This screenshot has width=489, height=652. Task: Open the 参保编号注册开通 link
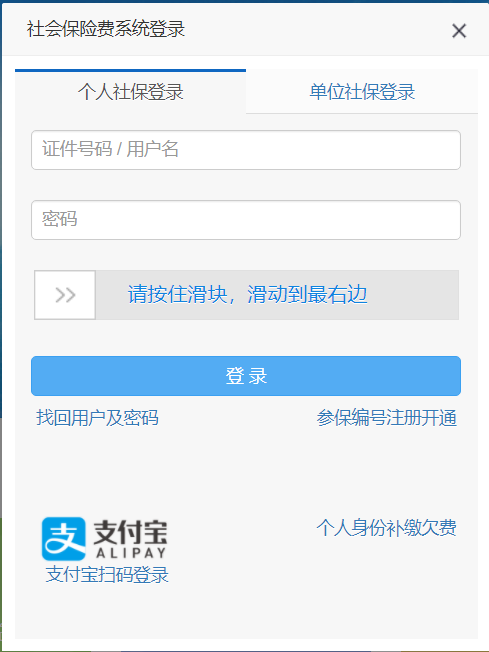point(387,417)
